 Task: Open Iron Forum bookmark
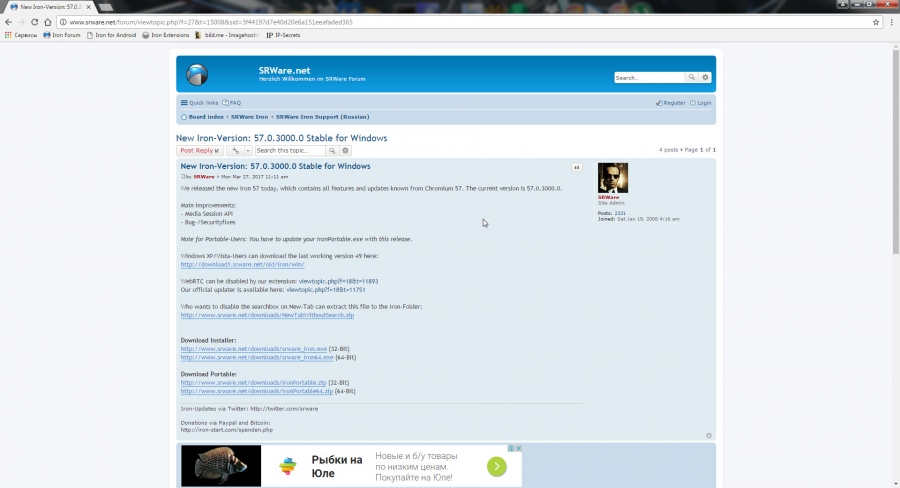click(x=62, y=35)
